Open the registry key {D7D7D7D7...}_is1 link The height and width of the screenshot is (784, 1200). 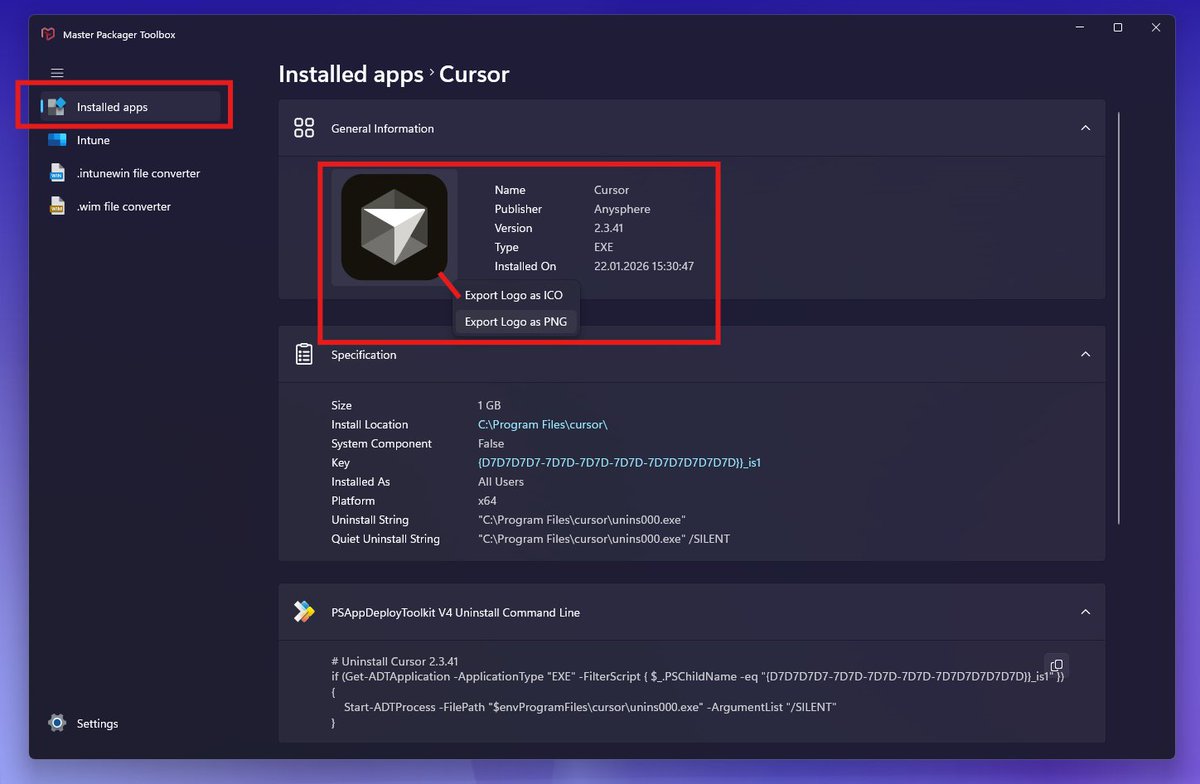[x=620, y=463]
